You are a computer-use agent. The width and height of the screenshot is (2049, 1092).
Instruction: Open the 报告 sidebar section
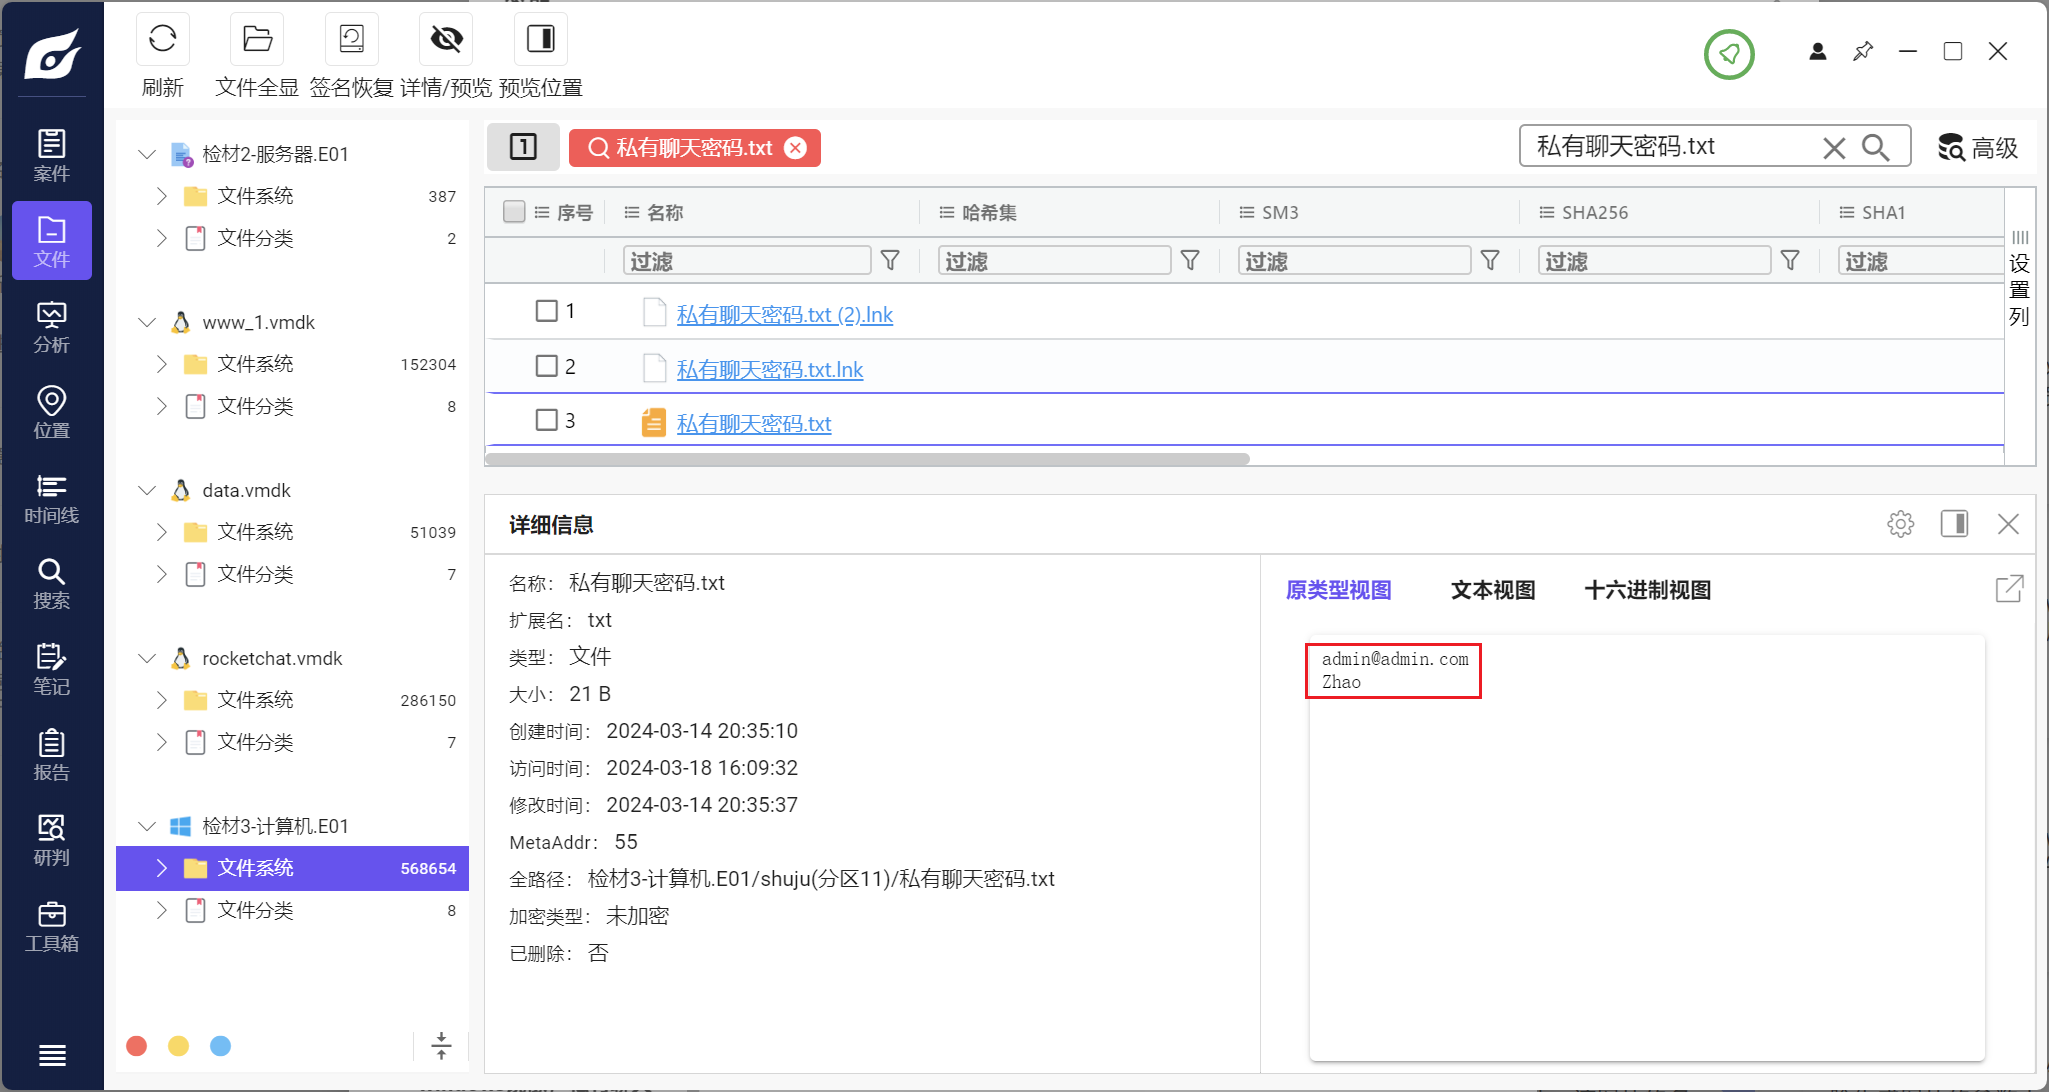[52, 755]
